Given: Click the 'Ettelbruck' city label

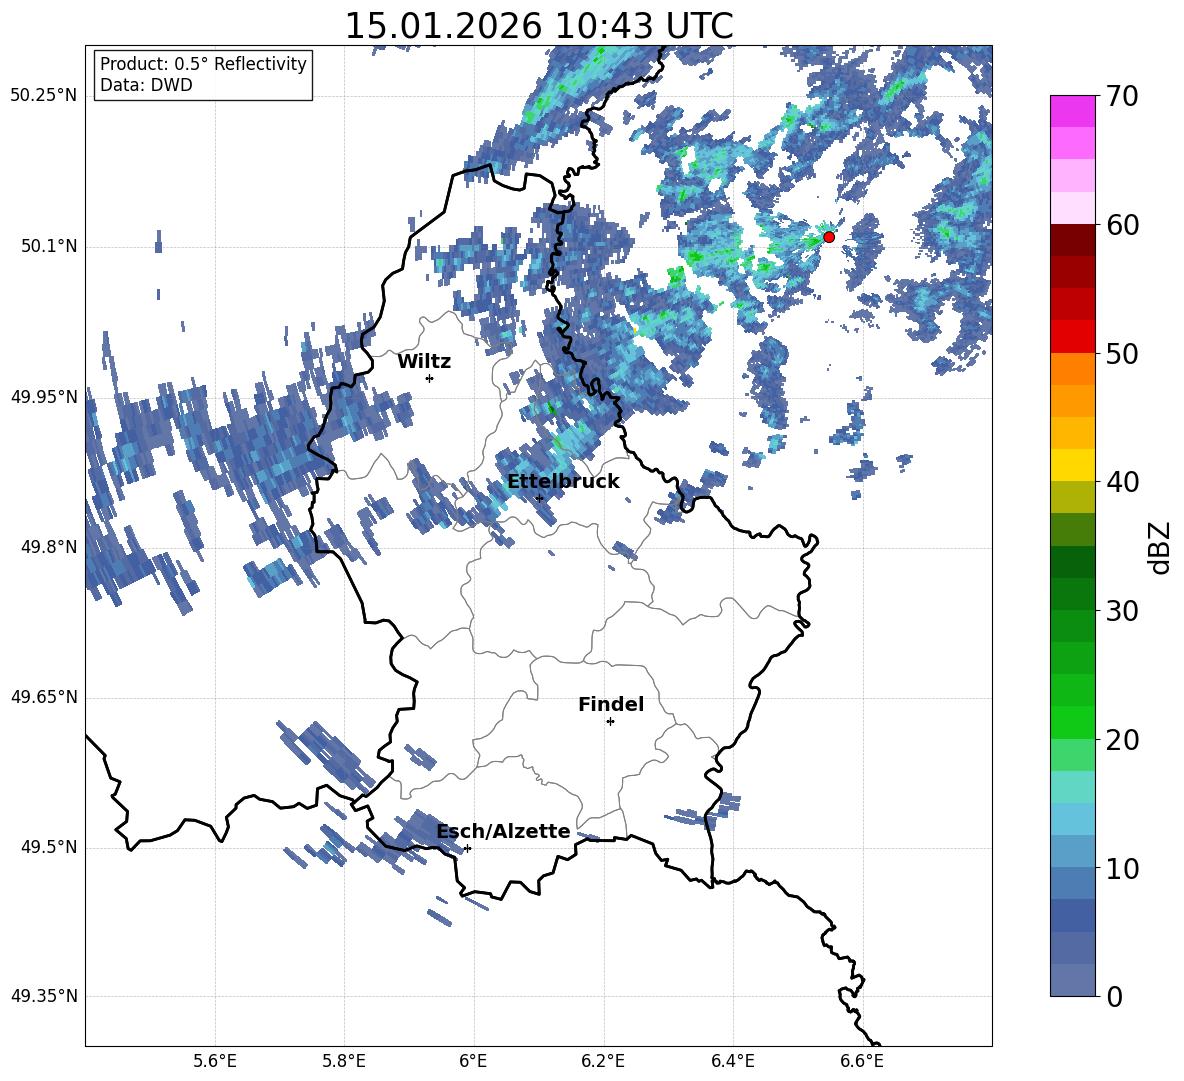Looking at the screenshot, I should (563, 482).
